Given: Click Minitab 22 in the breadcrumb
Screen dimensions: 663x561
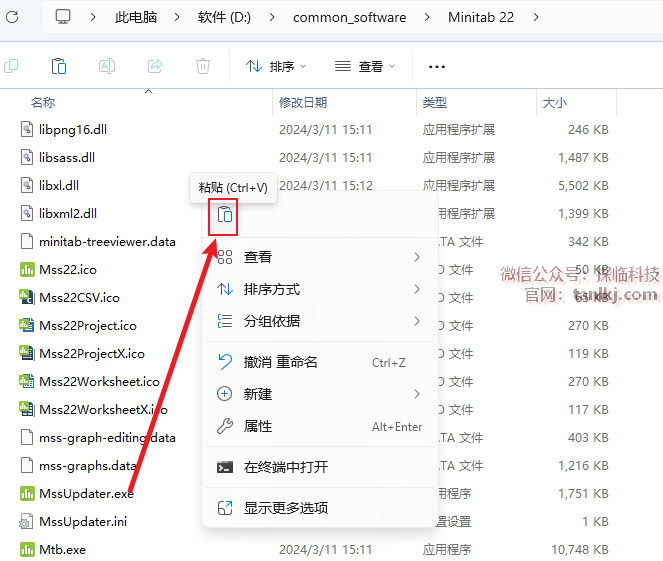Looking at the screenshot, I should tap(481, 17).
